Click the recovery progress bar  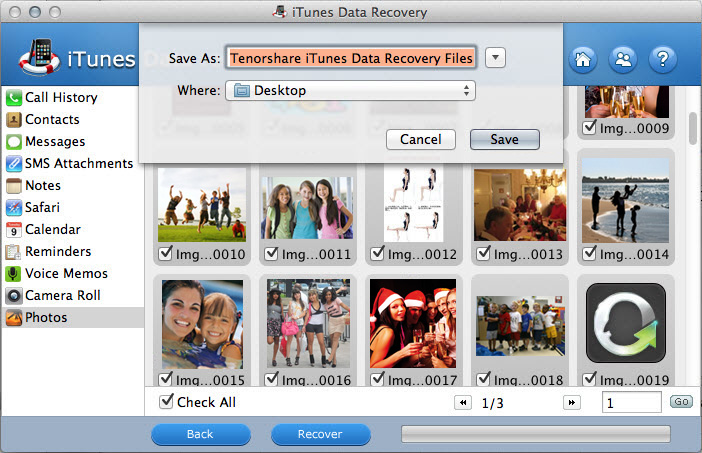click(x=536, y=434)
